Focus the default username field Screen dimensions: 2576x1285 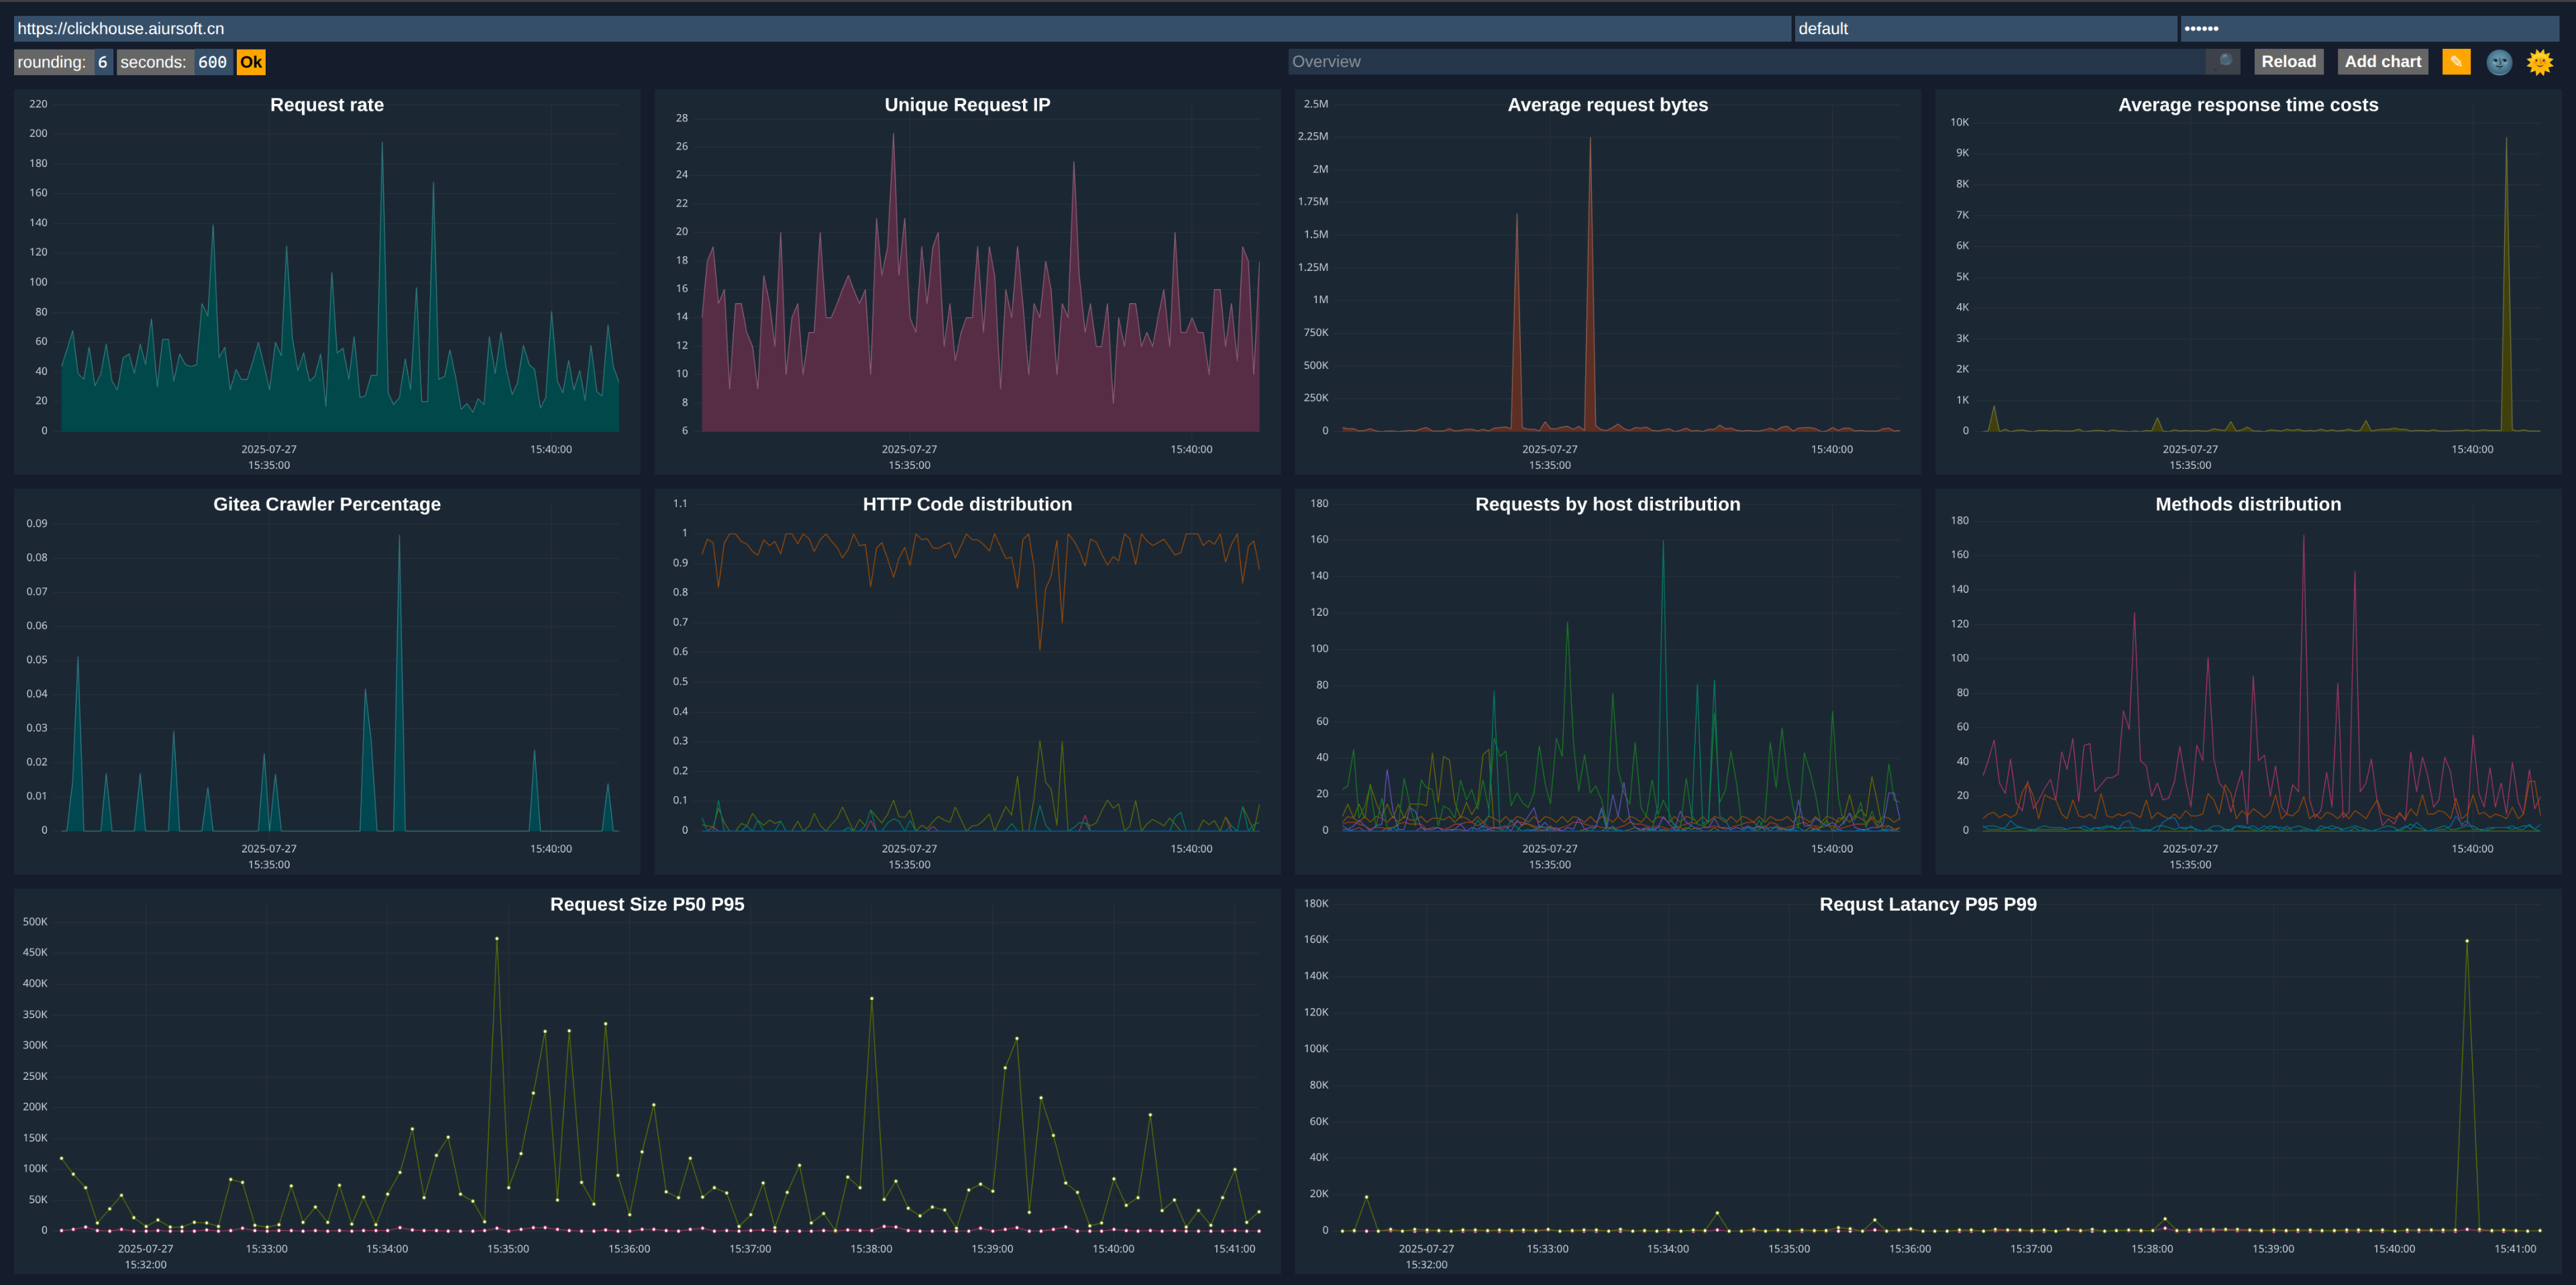coord(1984,29)
